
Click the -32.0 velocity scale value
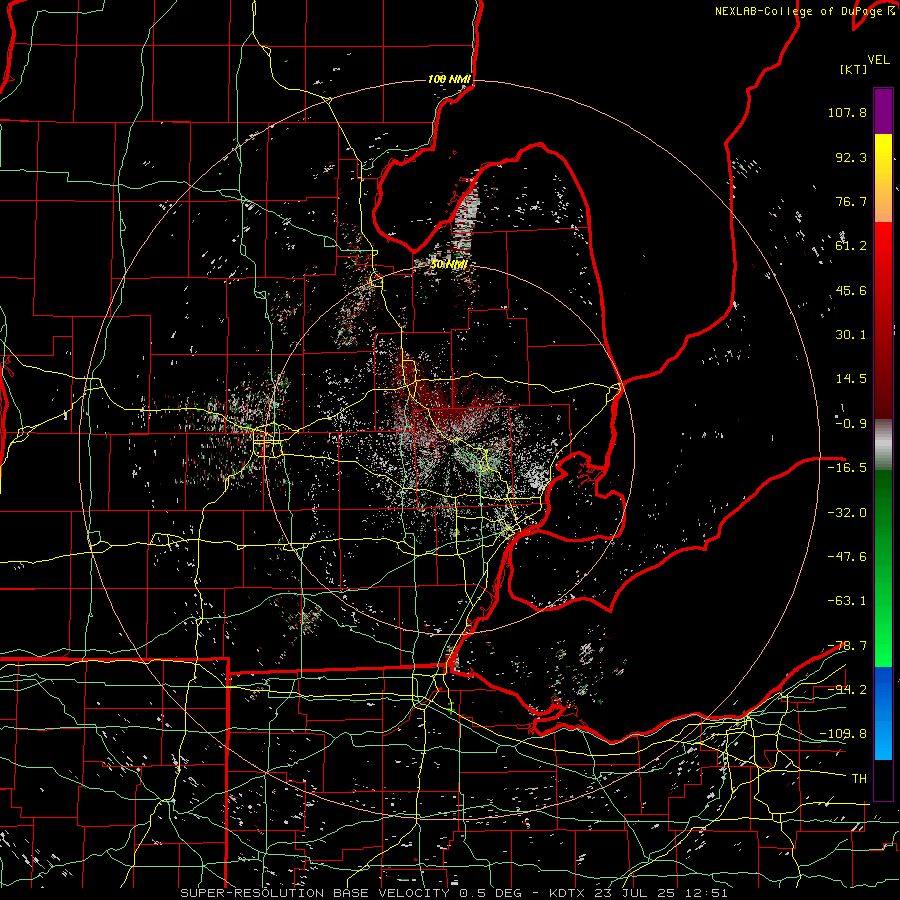point(847,512)
